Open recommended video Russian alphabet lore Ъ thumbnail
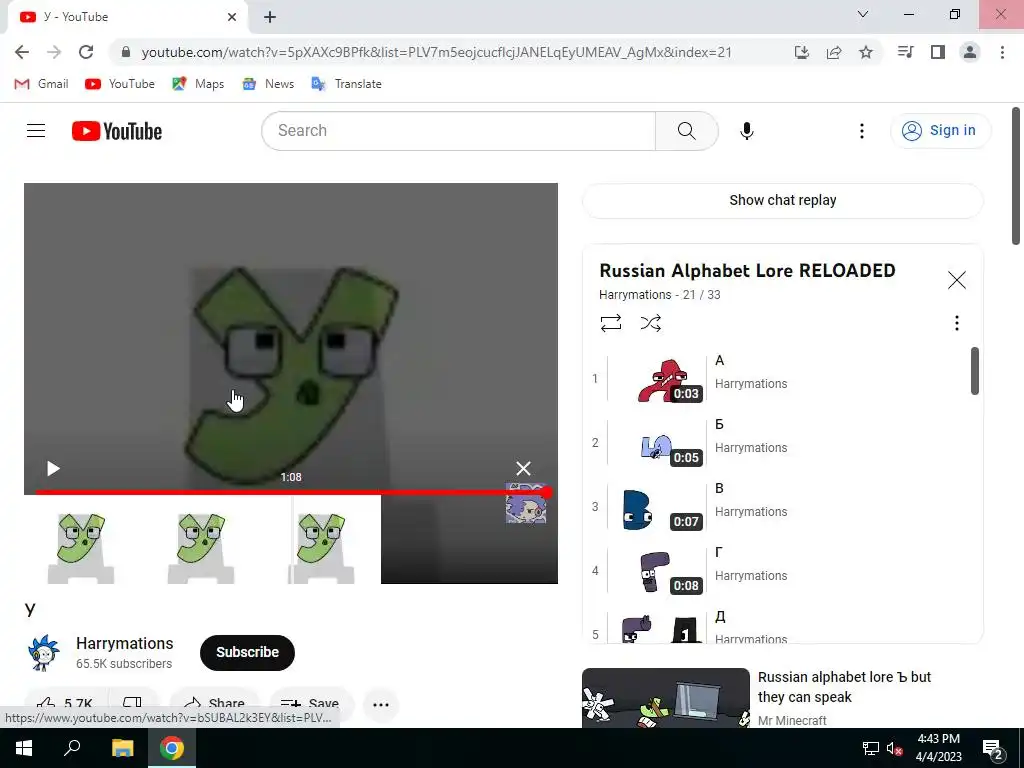The width and height of the screenshot is (1024, 768). click(x=665, y=697)
